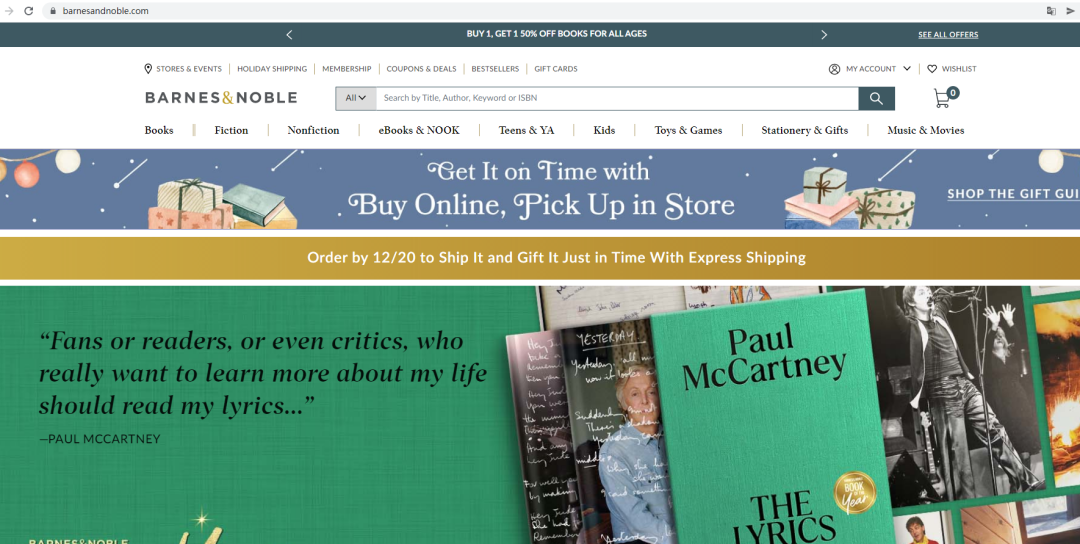Open the Toys & Games menu
The width and height of the screenshot is (1080, 544).
tap(688, 130)
